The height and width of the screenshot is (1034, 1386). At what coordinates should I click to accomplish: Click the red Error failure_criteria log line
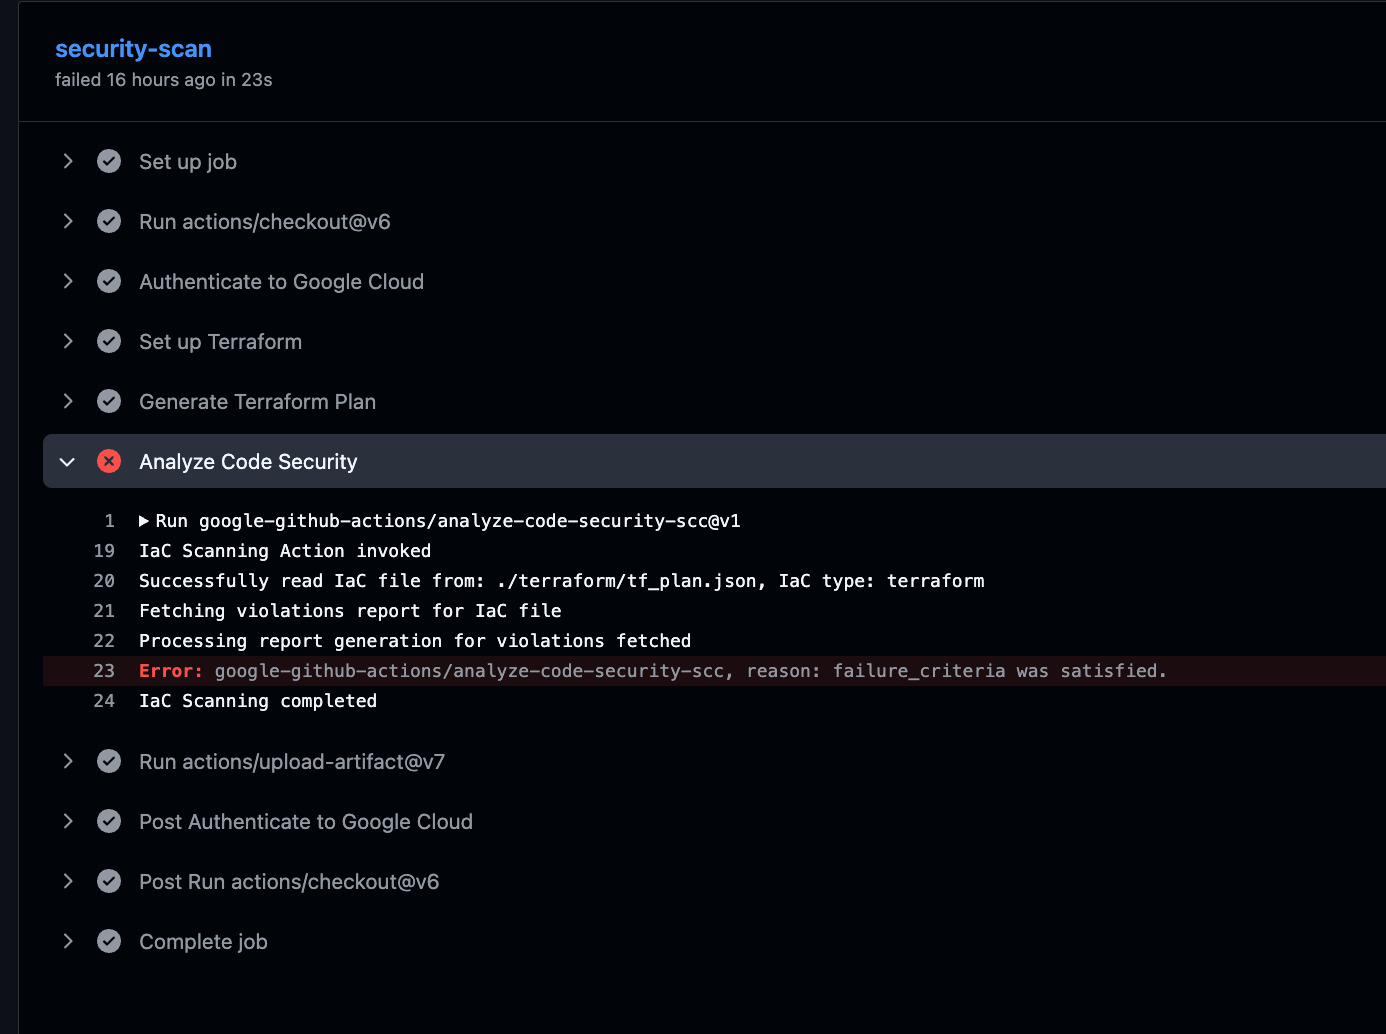pyautogui.click(x=653, y=671)
